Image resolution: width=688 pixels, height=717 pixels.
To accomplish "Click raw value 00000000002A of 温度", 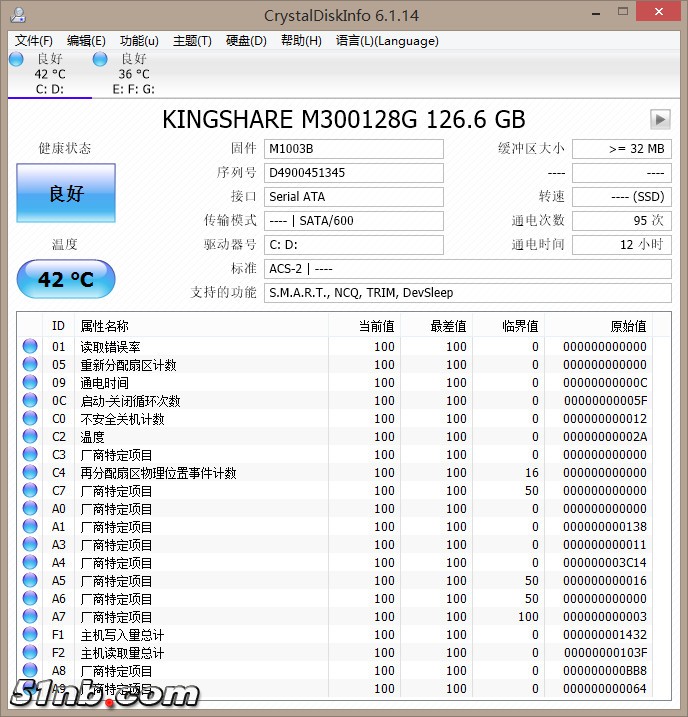I will 605,437.
